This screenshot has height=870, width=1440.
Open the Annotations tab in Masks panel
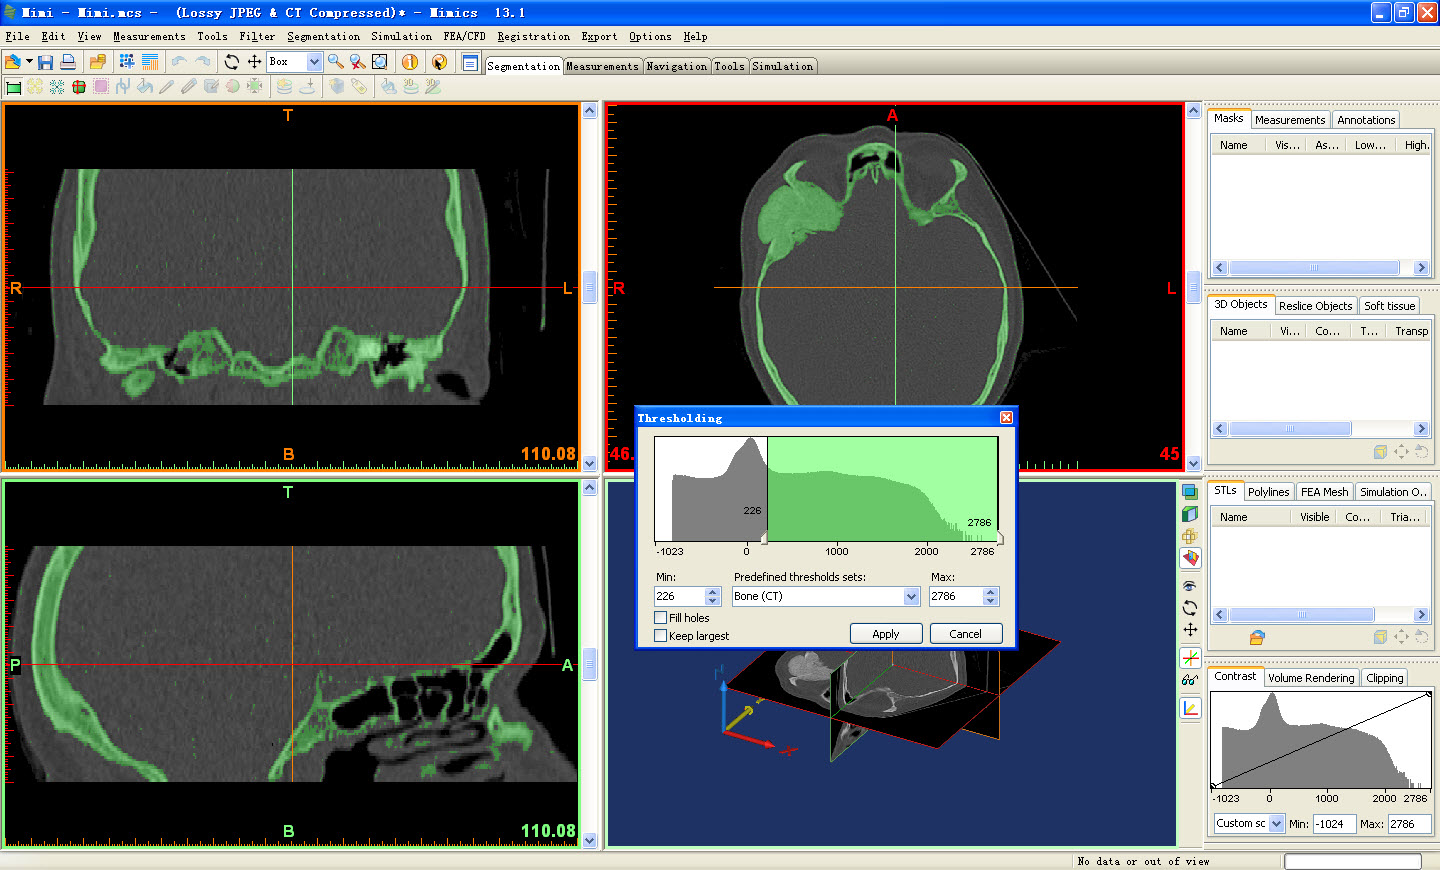pyautogui.click(x=1366, y=120)
